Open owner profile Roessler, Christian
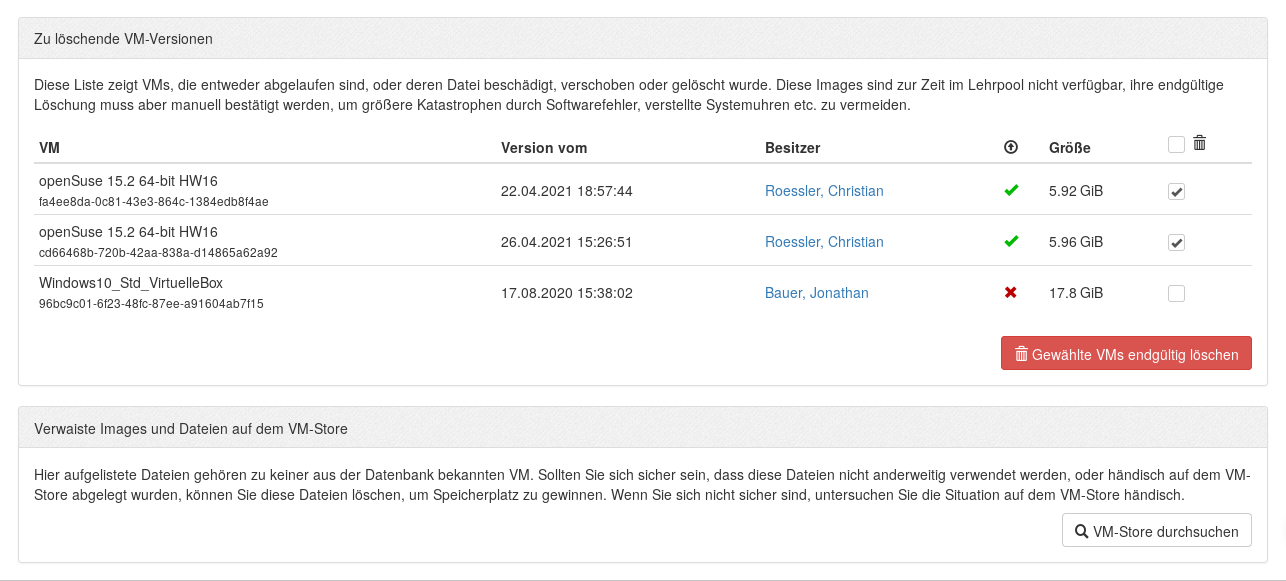1286x581 pixels. pos(824,191)
